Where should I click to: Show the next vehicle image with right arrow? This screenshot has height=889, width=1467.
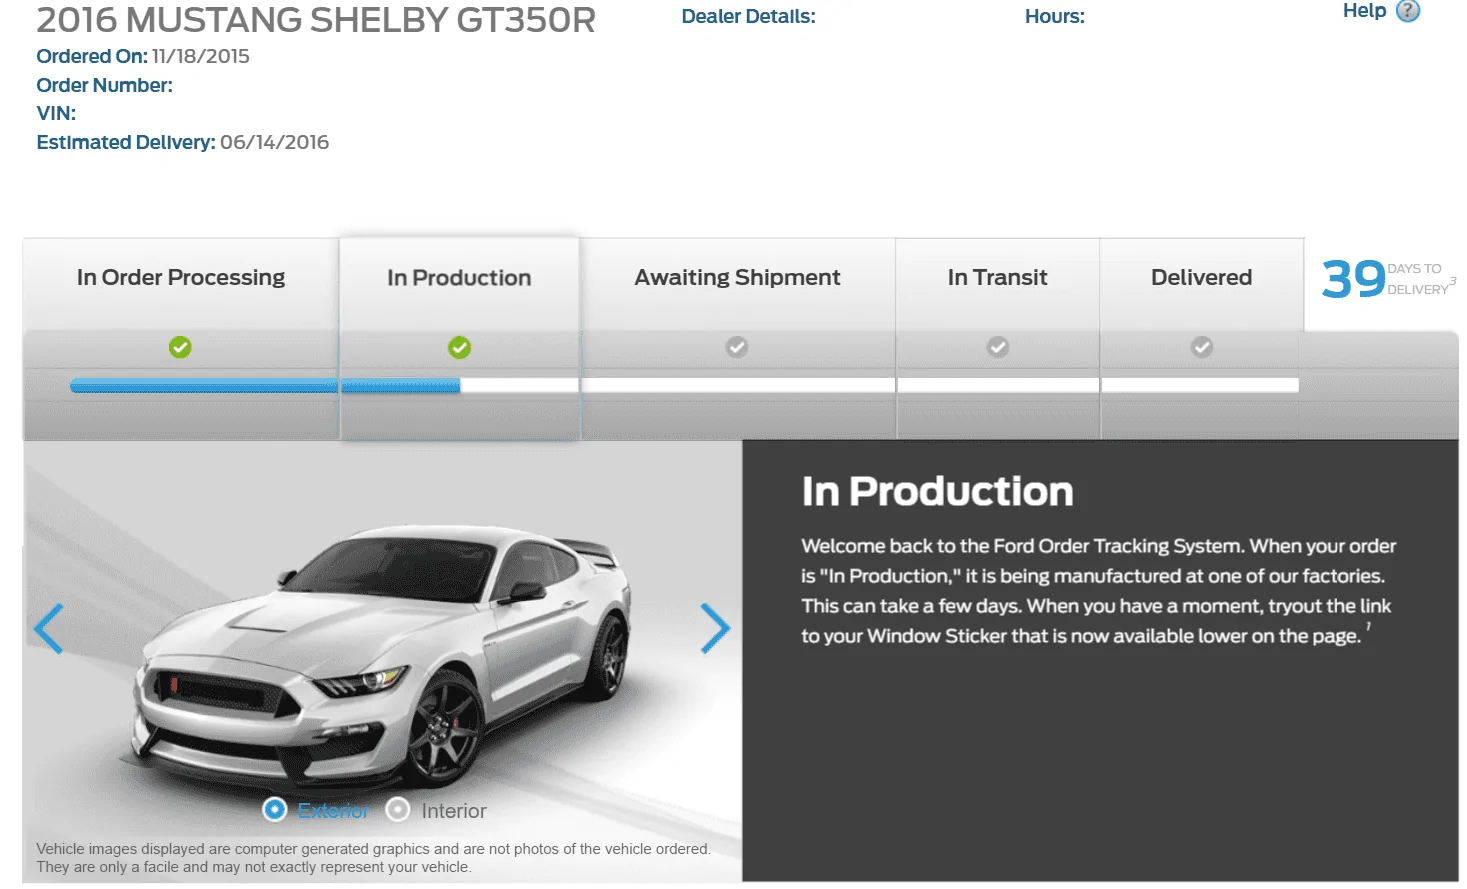(715, 628)
